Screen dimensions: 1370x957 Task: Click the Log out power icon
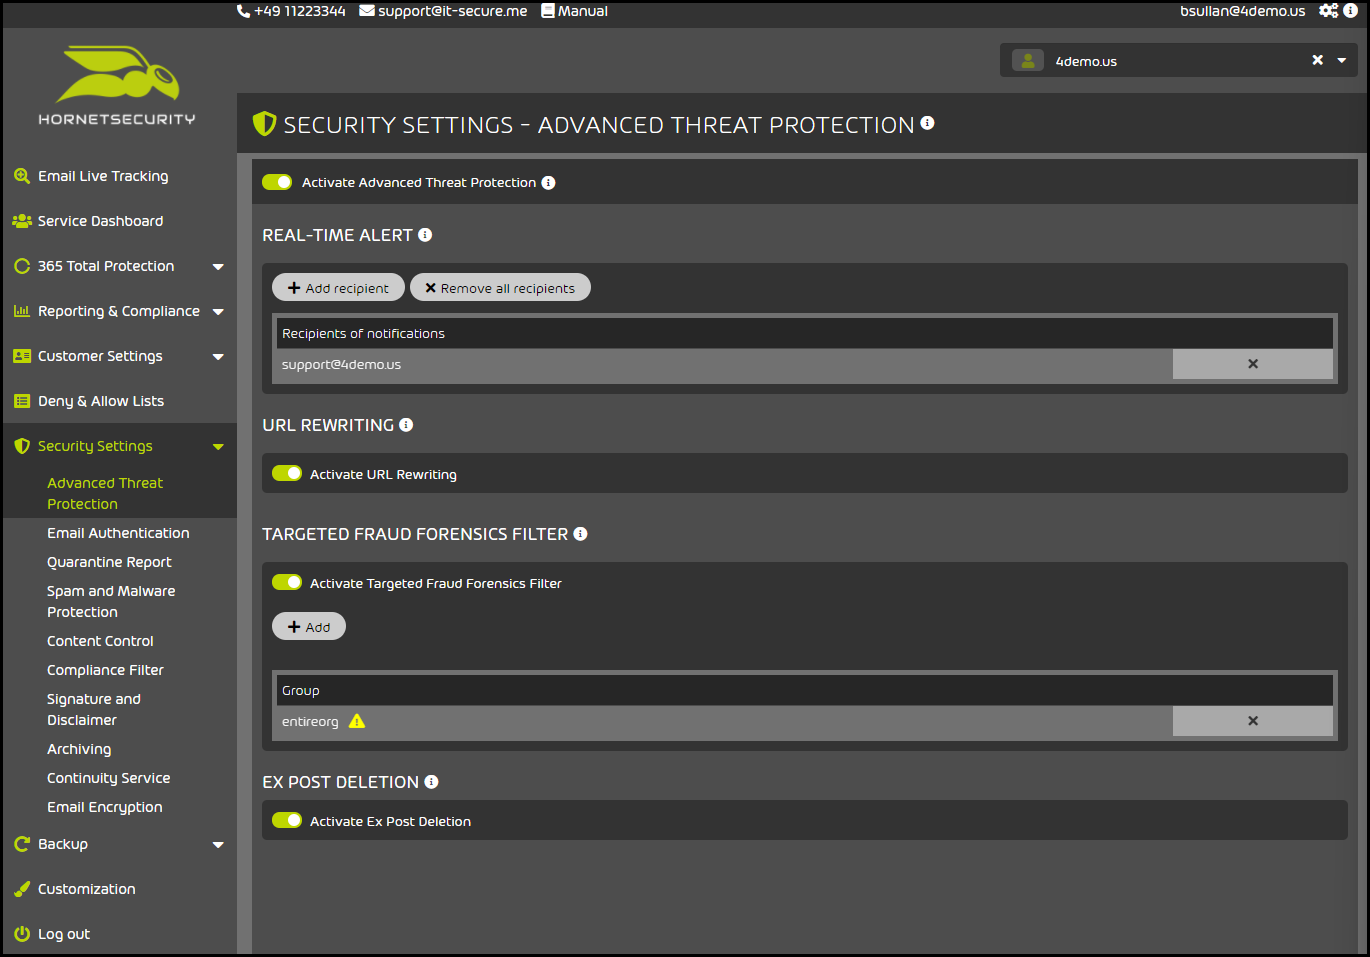[22, 934]
